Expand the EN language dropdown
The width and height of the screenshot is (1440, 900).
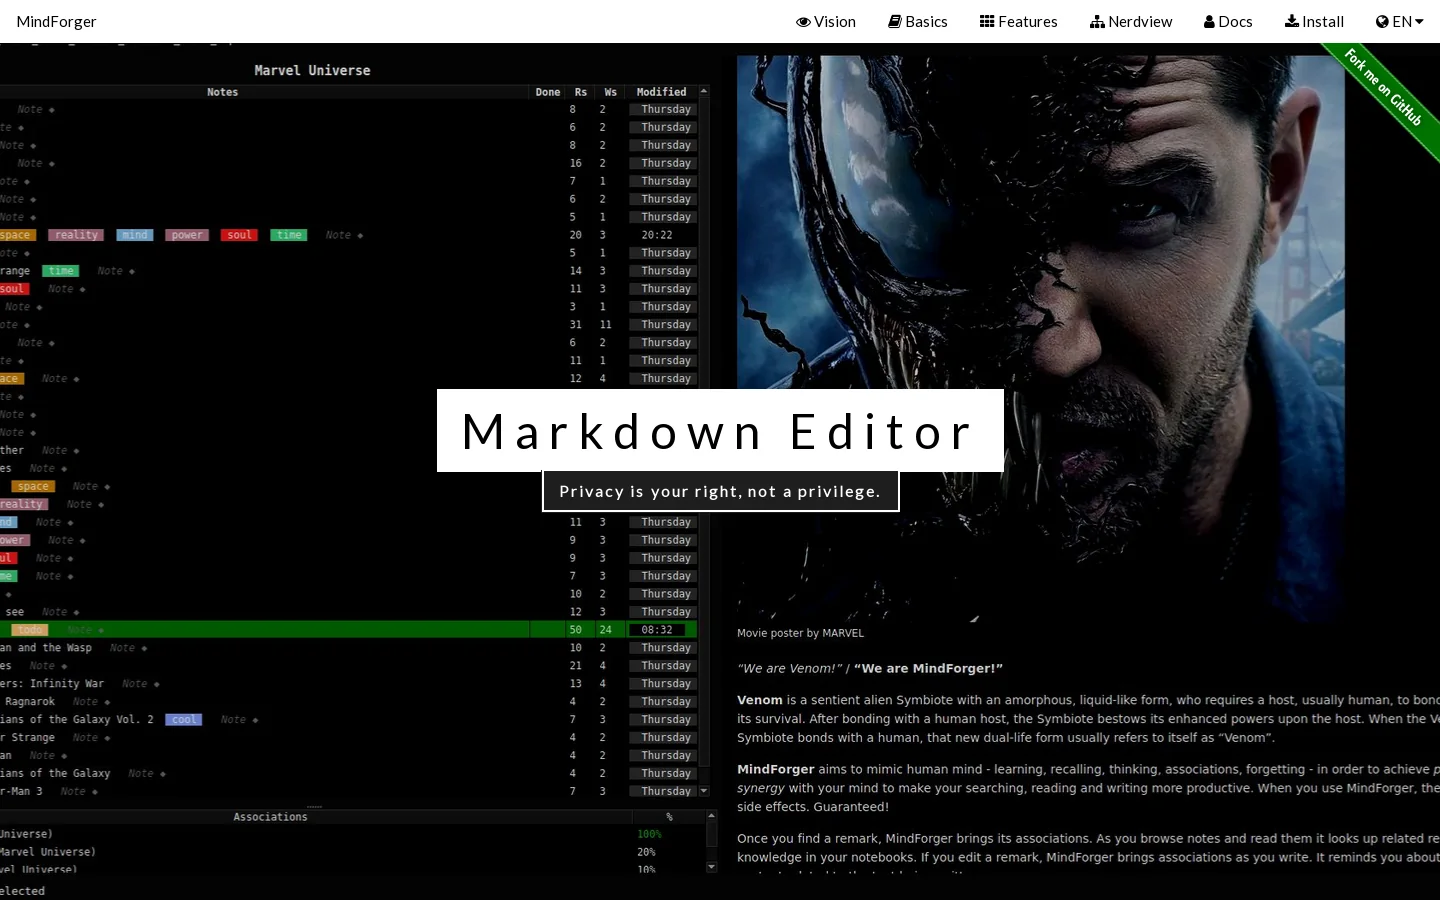tap(1399, 21)
